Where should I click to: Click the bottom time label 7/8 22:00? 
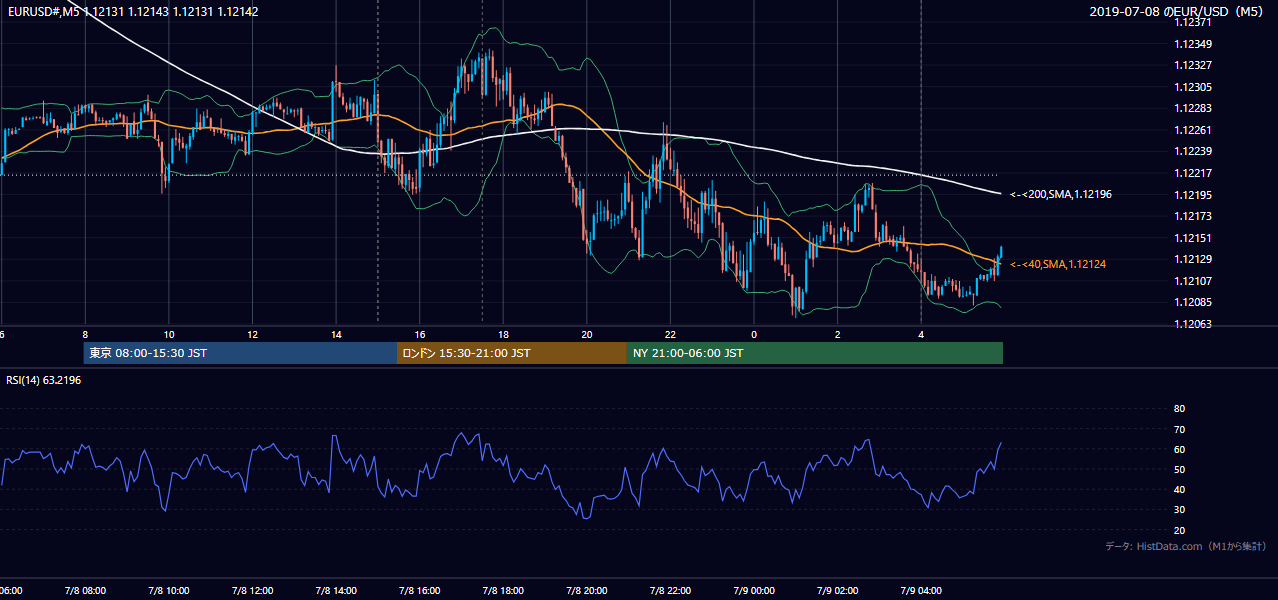(670, 591)
